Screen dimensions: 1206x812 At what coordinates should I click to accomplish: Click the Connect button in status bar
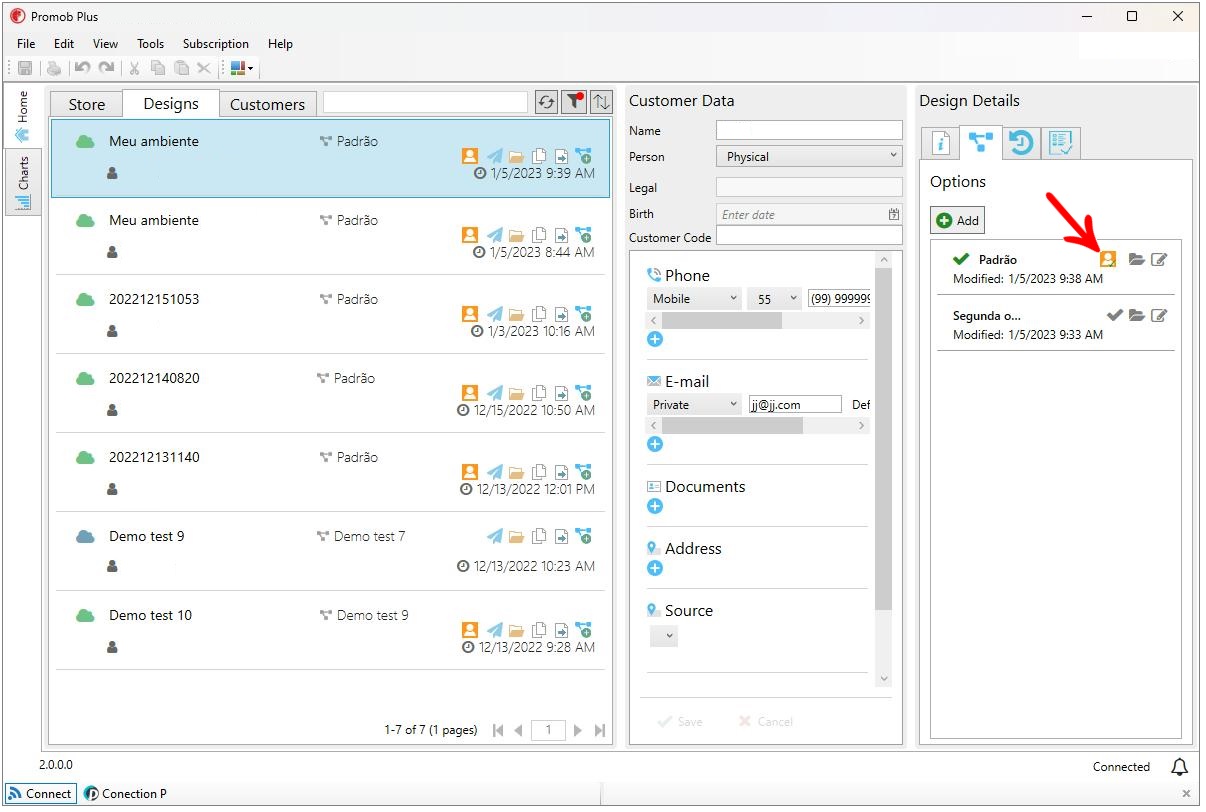40,794
